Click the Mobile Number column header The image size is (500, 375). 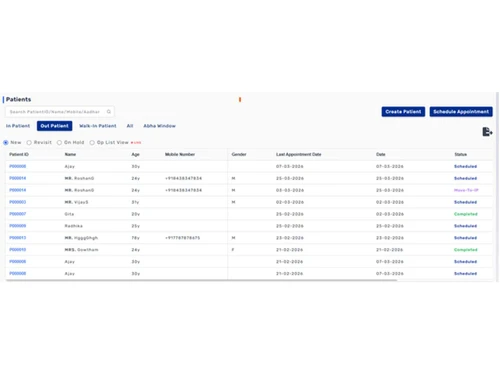[180, 154]
